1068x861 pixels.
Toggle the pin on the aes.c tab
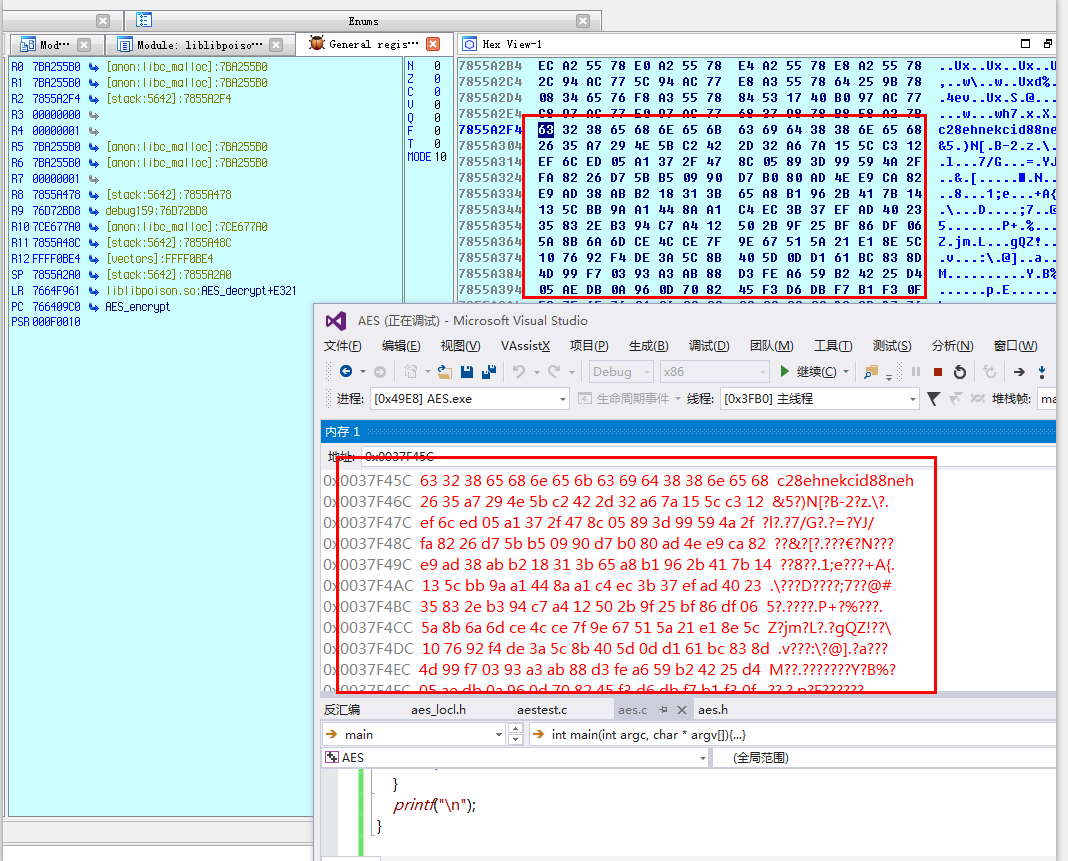663,709
